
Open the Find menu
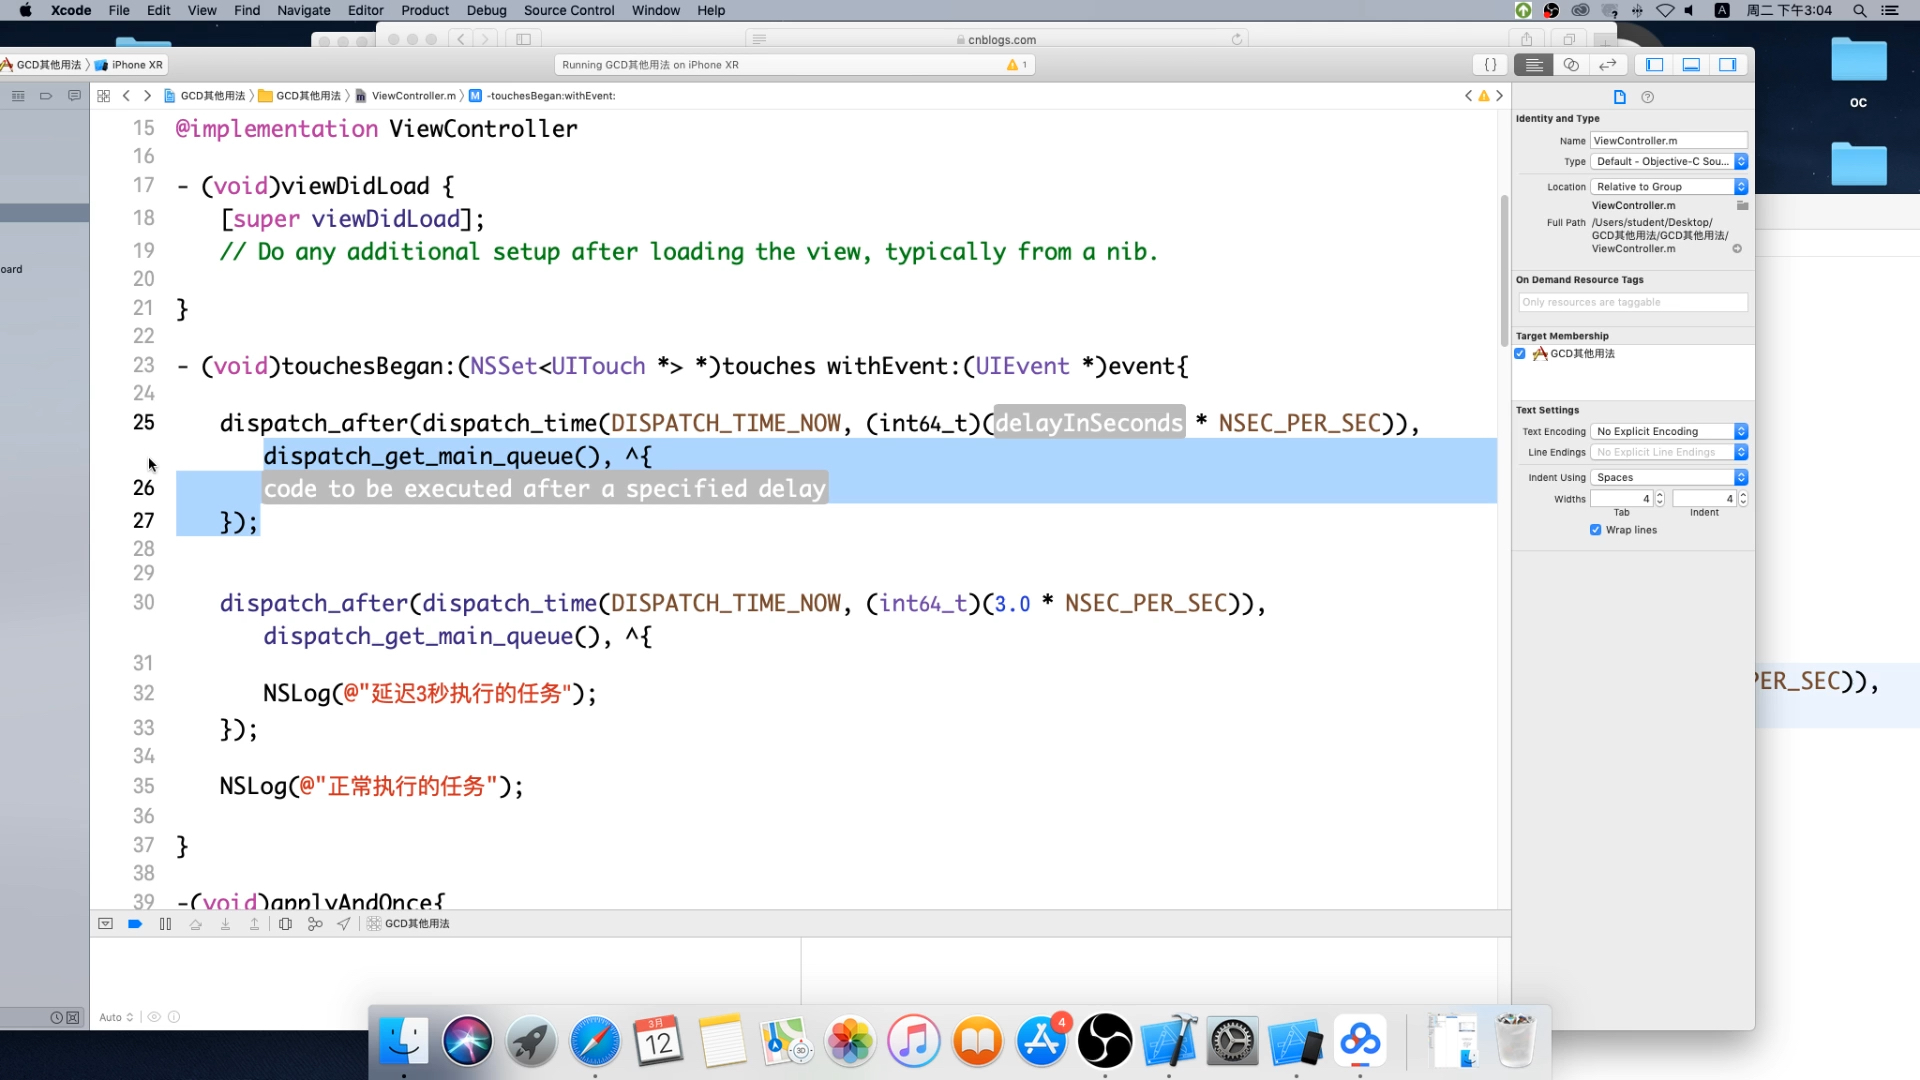(x=247, y=10)
